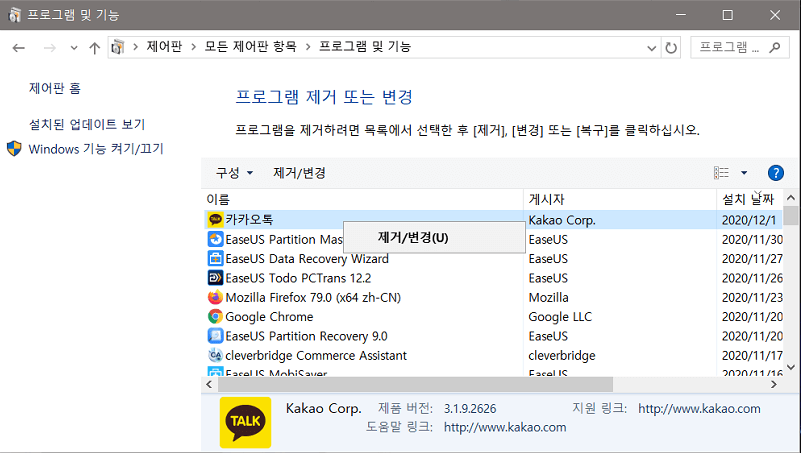801x453 pixels.
Task: Select the EaseUS Data Recovery Wizard row
Action: click(307, 258)
